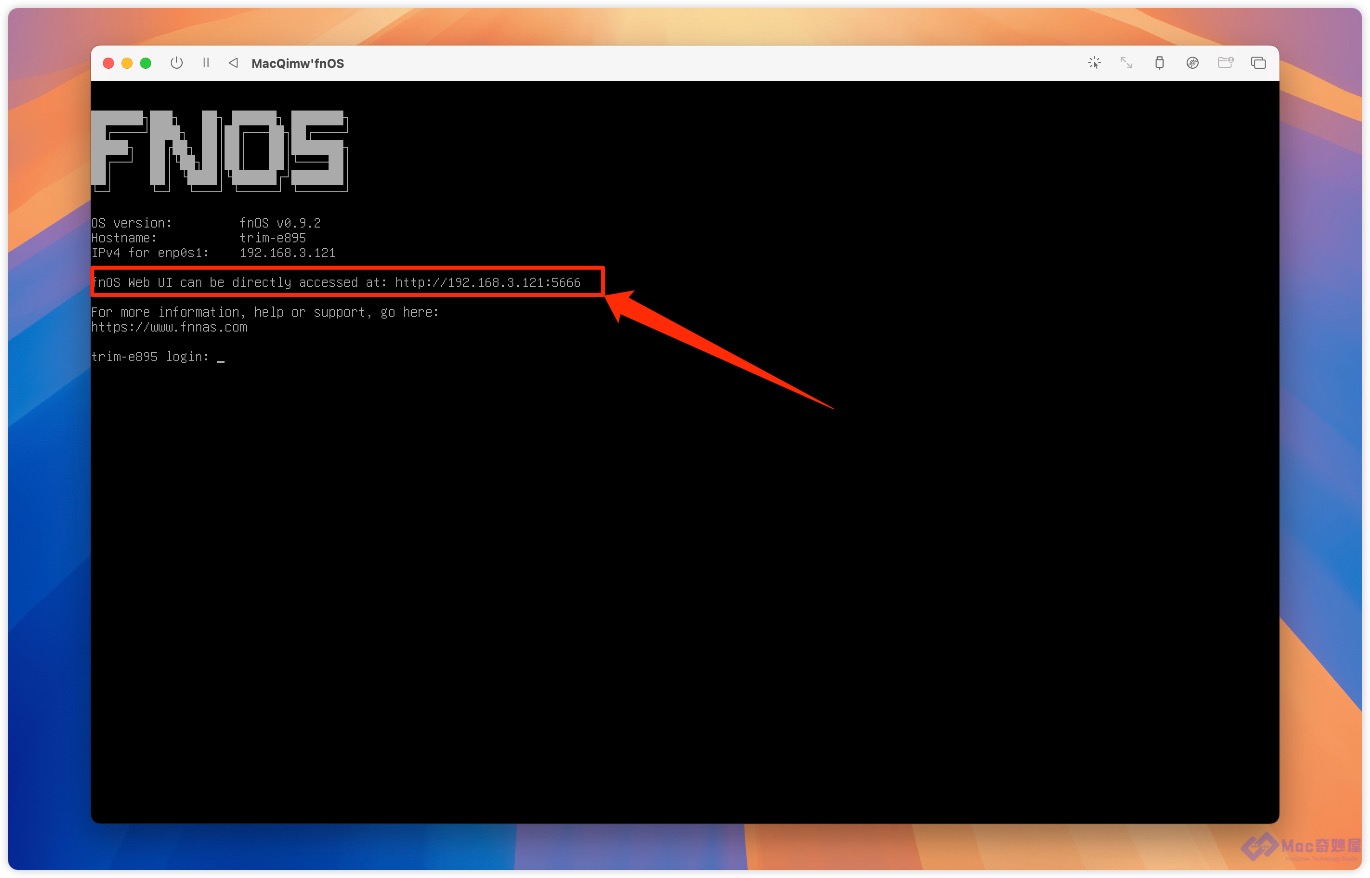
Task: Open the USB devices menu
Action: pos(1159,63)
